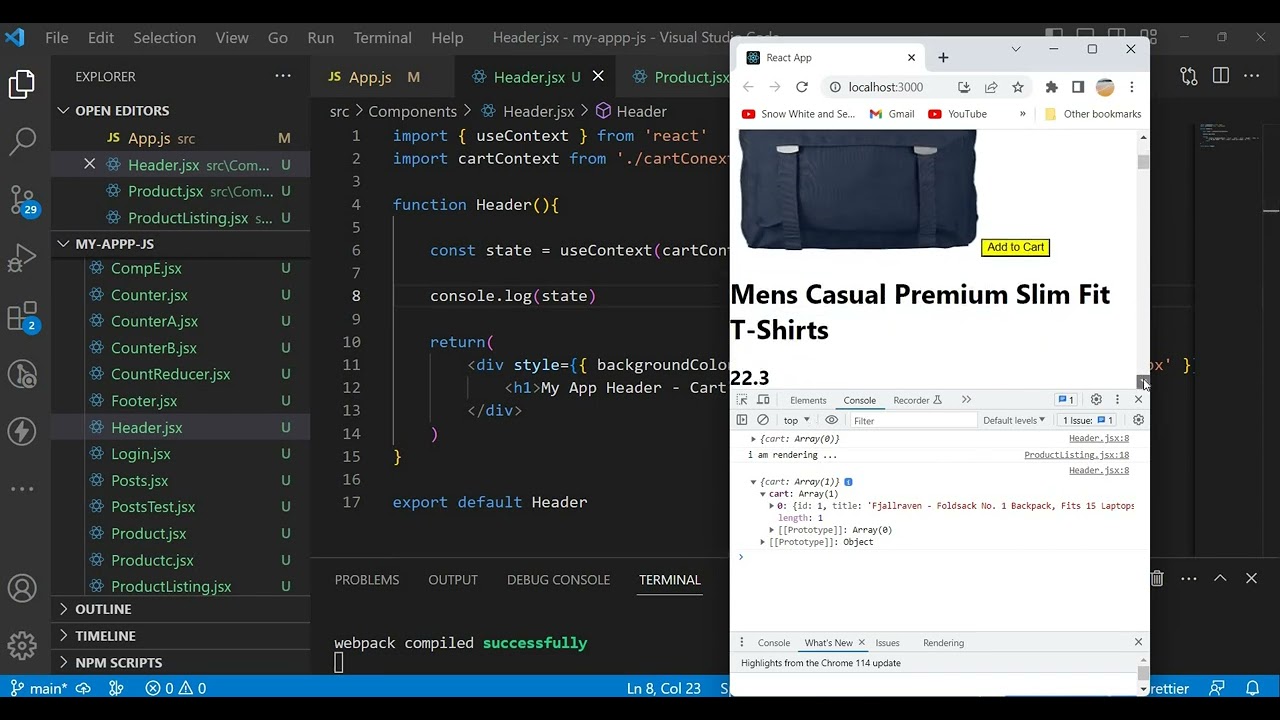
Task: Show more DevTools tabs chevron
Action: pyautogui.click(x=966, y=400)
